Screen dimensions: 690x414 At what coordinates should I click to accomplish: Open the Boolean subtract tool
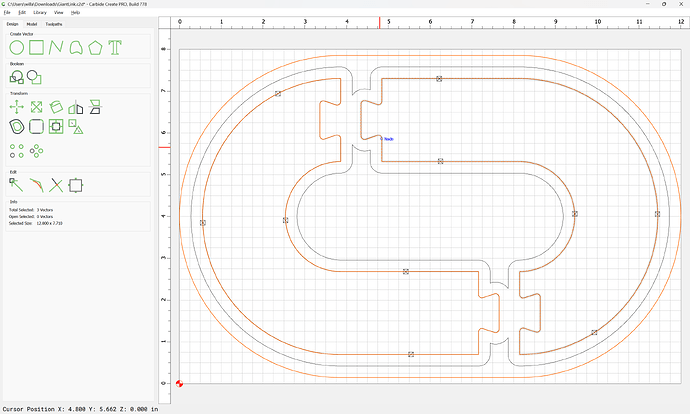pos(34,77)
